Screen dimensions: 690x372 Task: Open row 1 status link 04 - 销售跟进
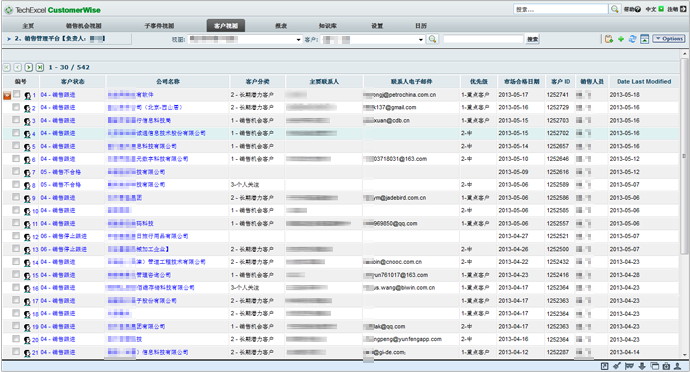coord(58,95)
